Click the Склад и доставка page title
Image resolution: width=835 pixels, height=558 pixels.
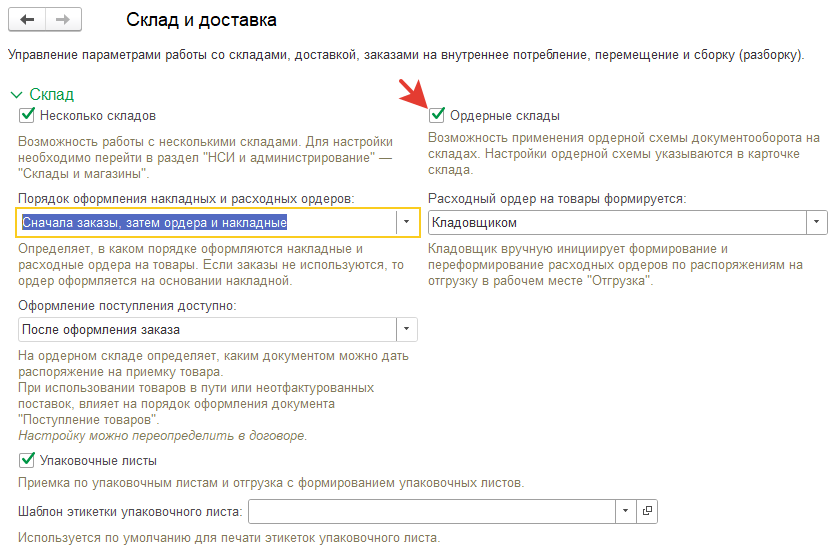tap(201, 20)
